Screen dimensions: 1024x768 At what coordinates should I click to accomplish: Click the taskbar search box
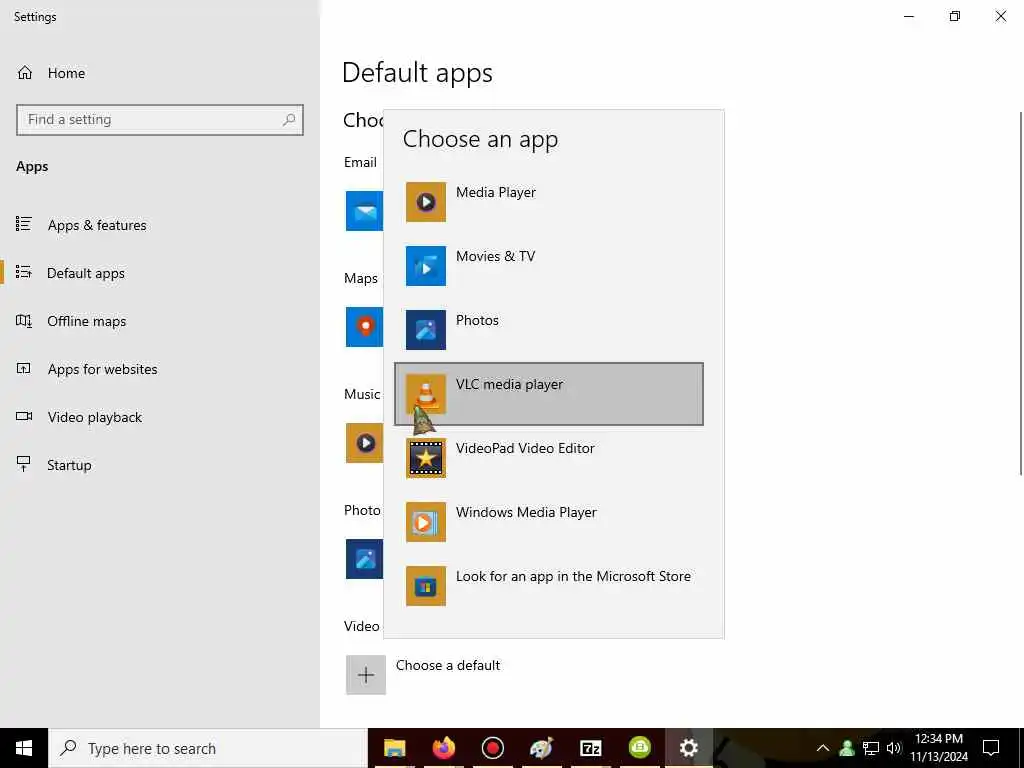tap(208, 748)
